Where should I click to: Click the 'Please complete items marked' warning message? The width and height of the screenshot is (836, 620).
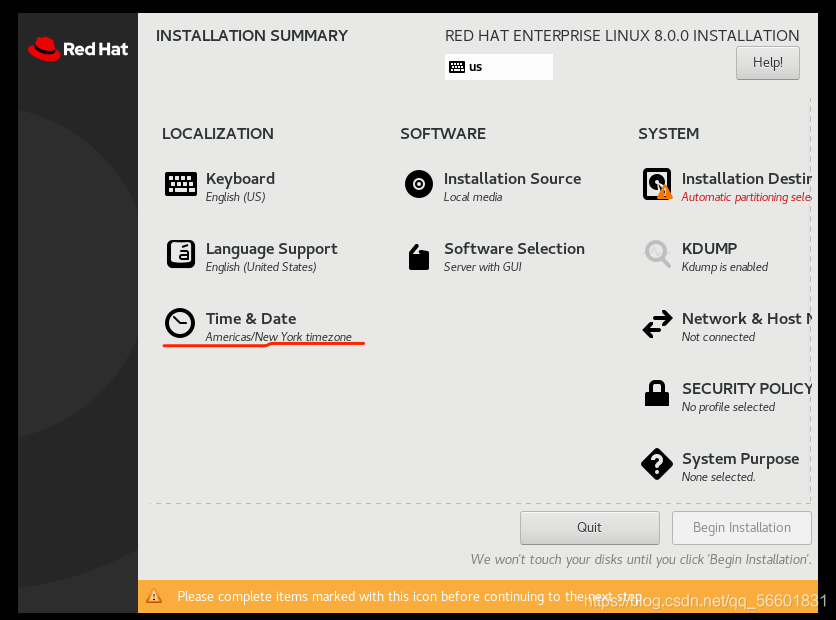click(409, 597)
